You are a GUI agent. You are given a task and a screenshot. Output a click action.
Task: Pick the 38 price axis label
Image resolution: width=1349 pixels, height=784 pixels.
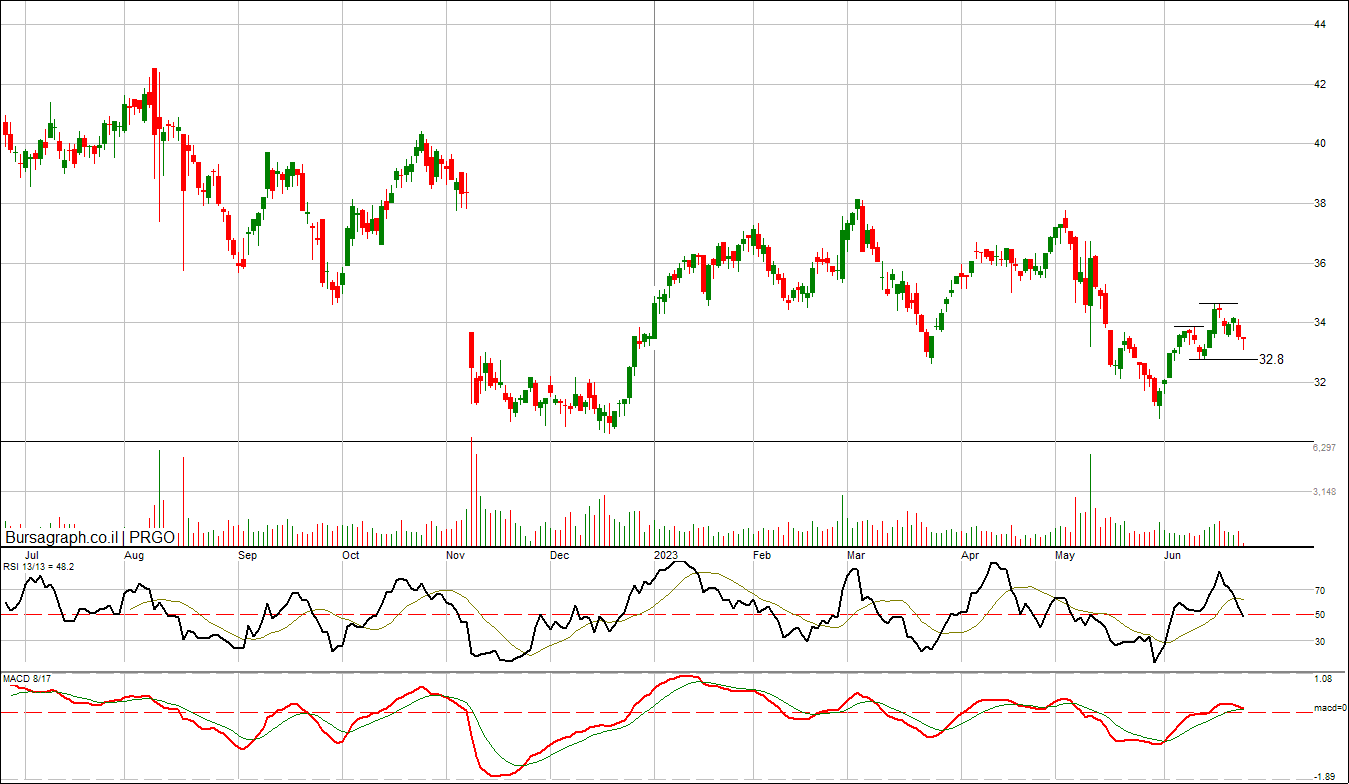[x=1320, y=204]
